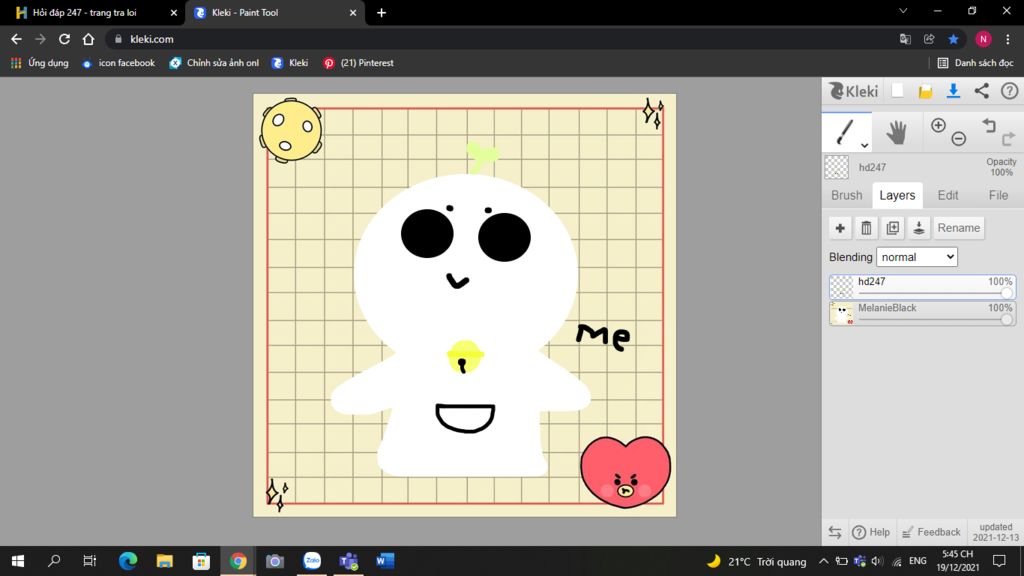Switch to the File tab
This screenshot has width=1024, height=576.
(x=998, y=195)
